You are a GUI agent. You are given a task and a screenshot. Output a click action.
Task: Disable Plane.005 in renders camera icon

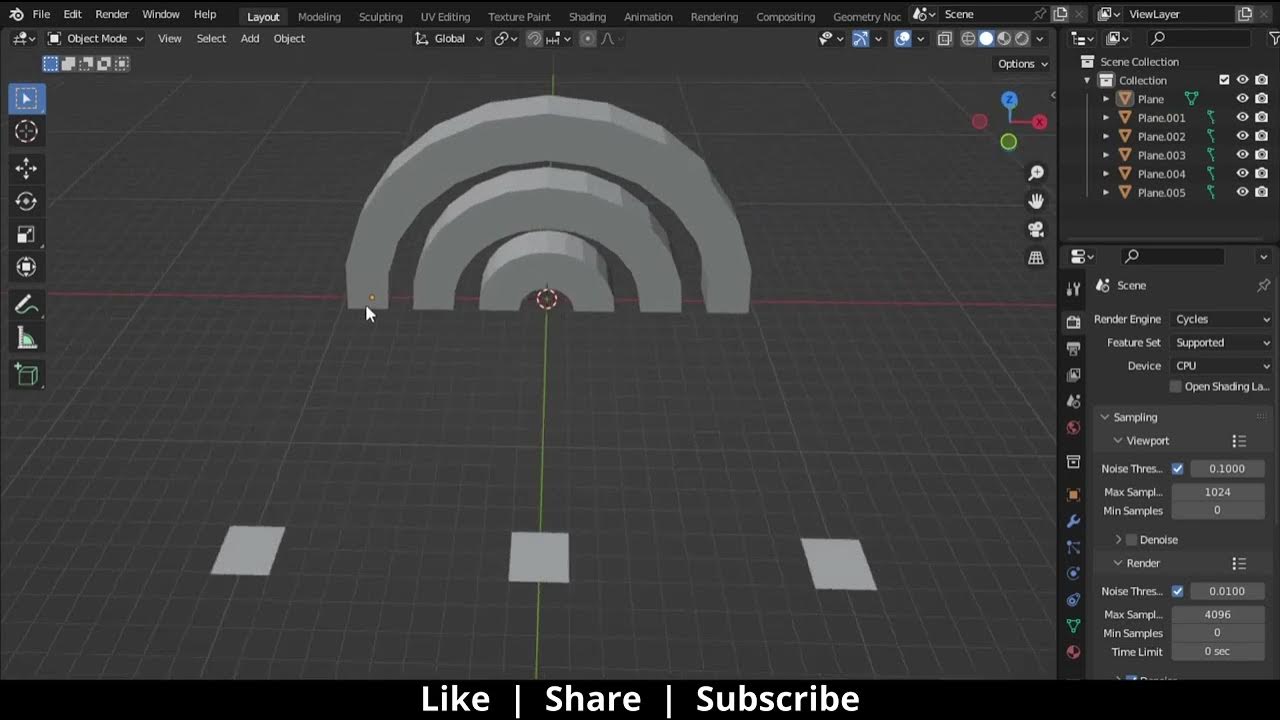pyautogui.click(x=1261, y=192)
